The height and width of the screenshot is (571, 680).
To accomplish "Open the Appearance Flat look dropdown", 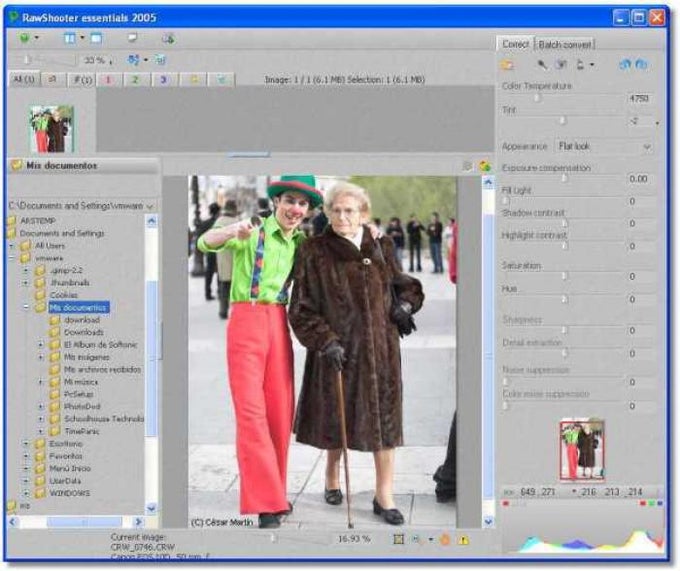I will point(605,147).
